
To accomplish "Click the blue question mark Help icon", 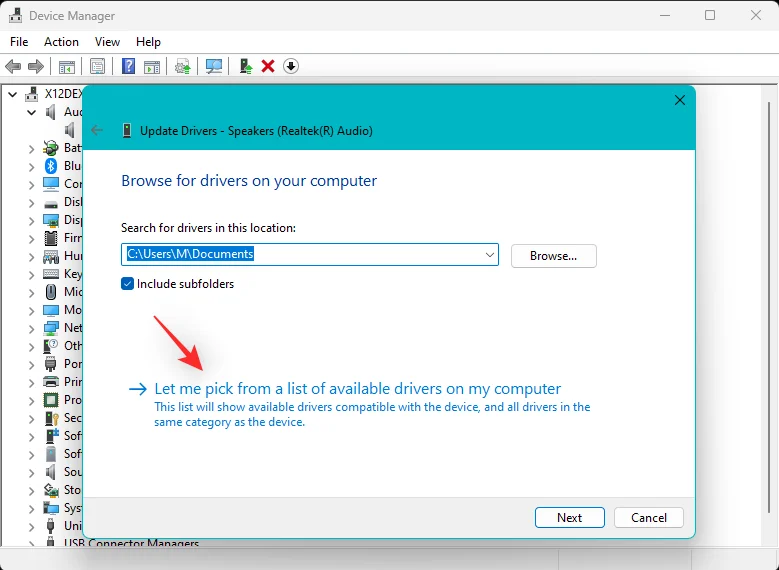I will click(x=128, y=66).
